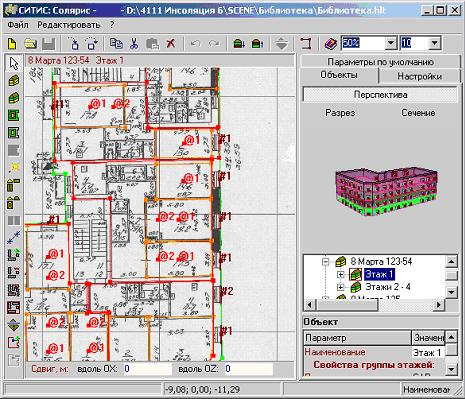Click the Параметр column header

coord(357,338)
